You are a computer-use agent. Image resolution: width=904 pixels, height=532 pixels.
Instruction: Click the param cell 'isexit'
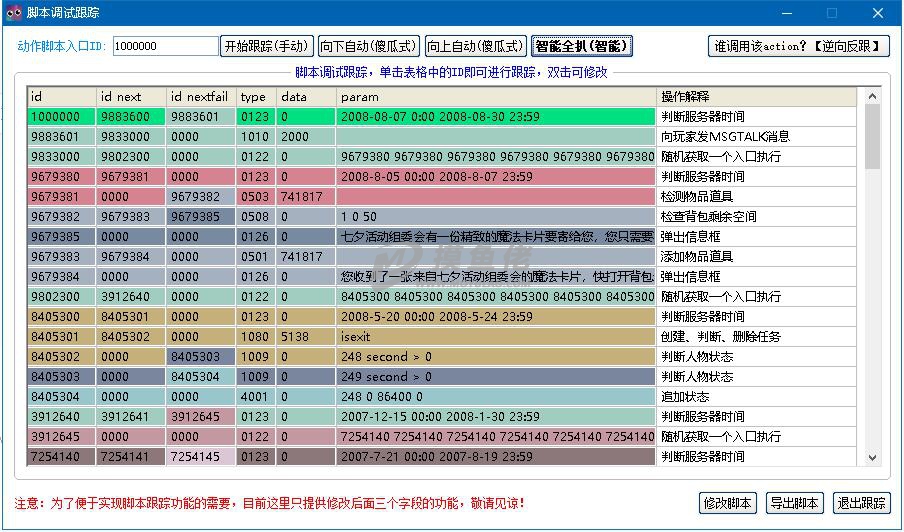tap(495, 337)
